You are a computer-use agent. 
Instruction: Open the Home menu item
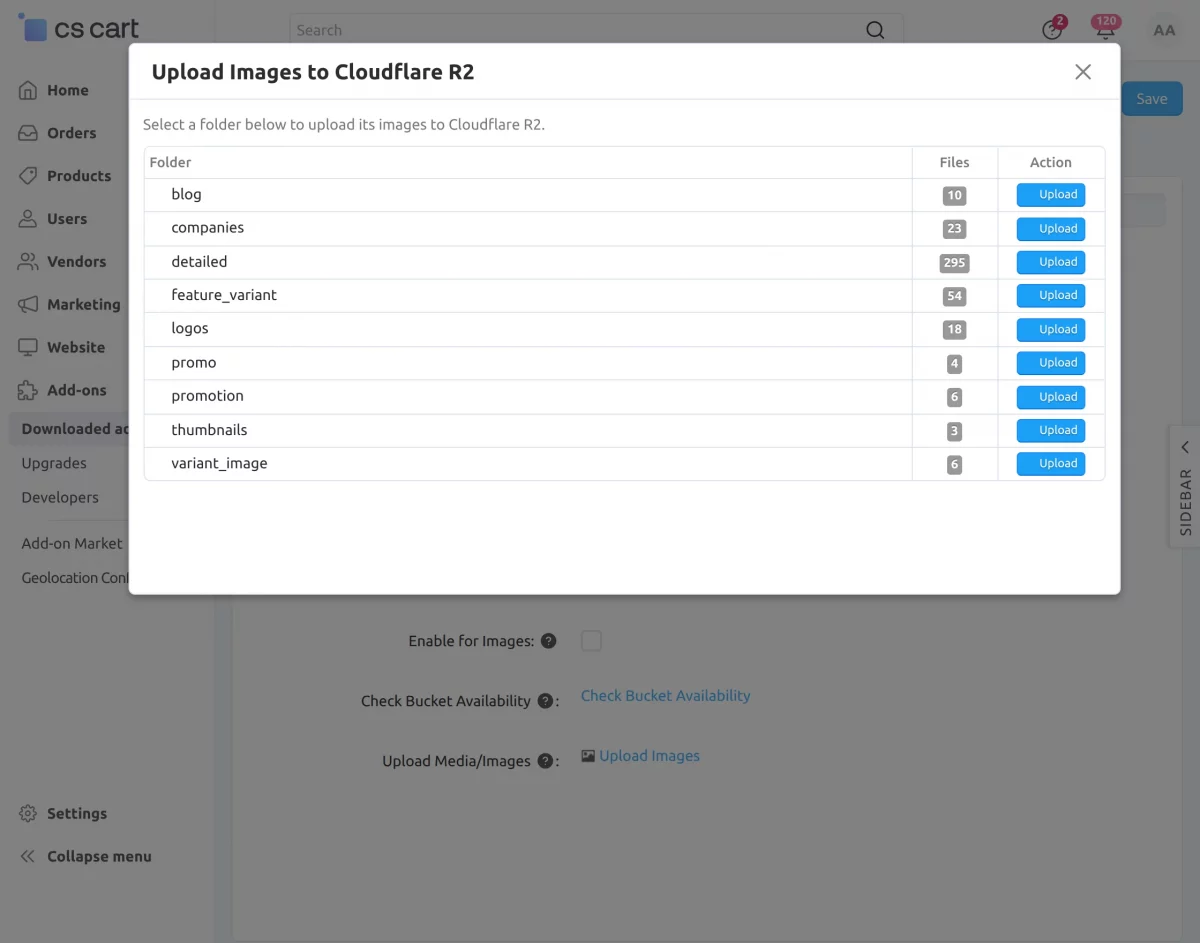pyautogui.click(x=68, y=90)
